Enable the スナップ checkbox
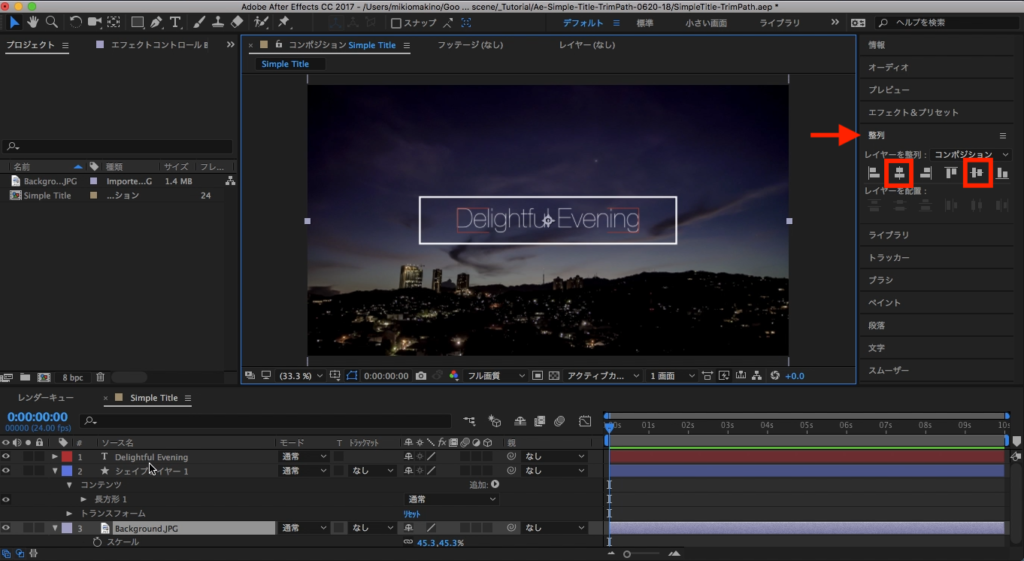Viewport: 1024px width, 561px height. 397,23
